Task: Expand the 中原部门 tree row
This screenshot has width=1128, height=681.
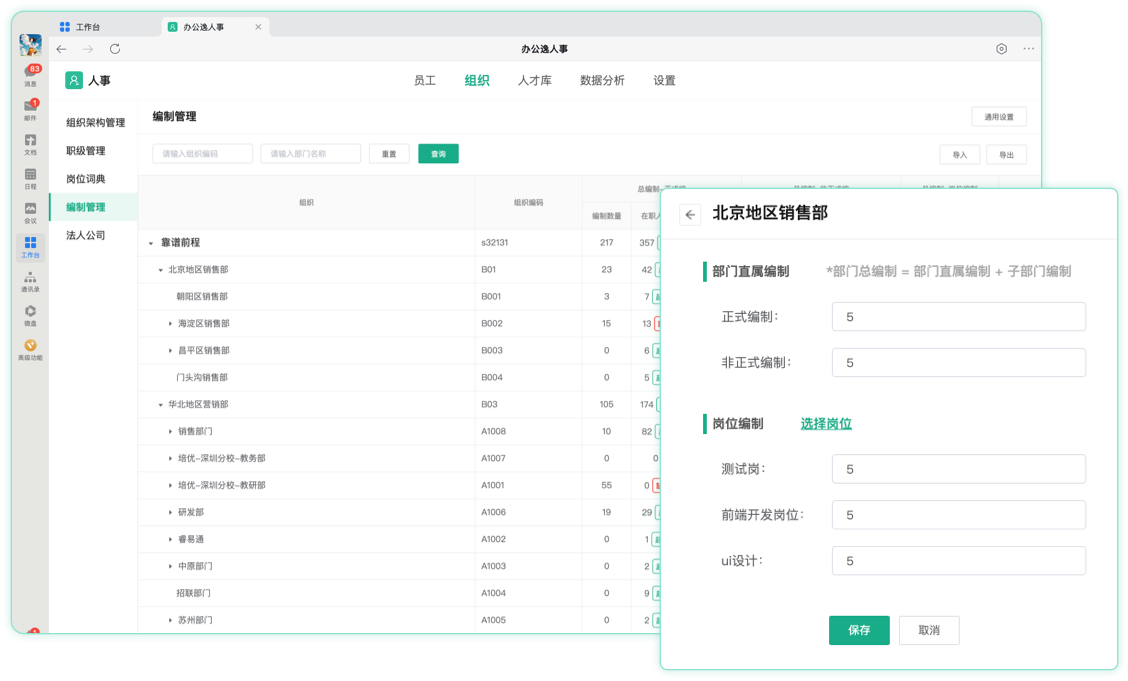Action: (x=170, y=566)
